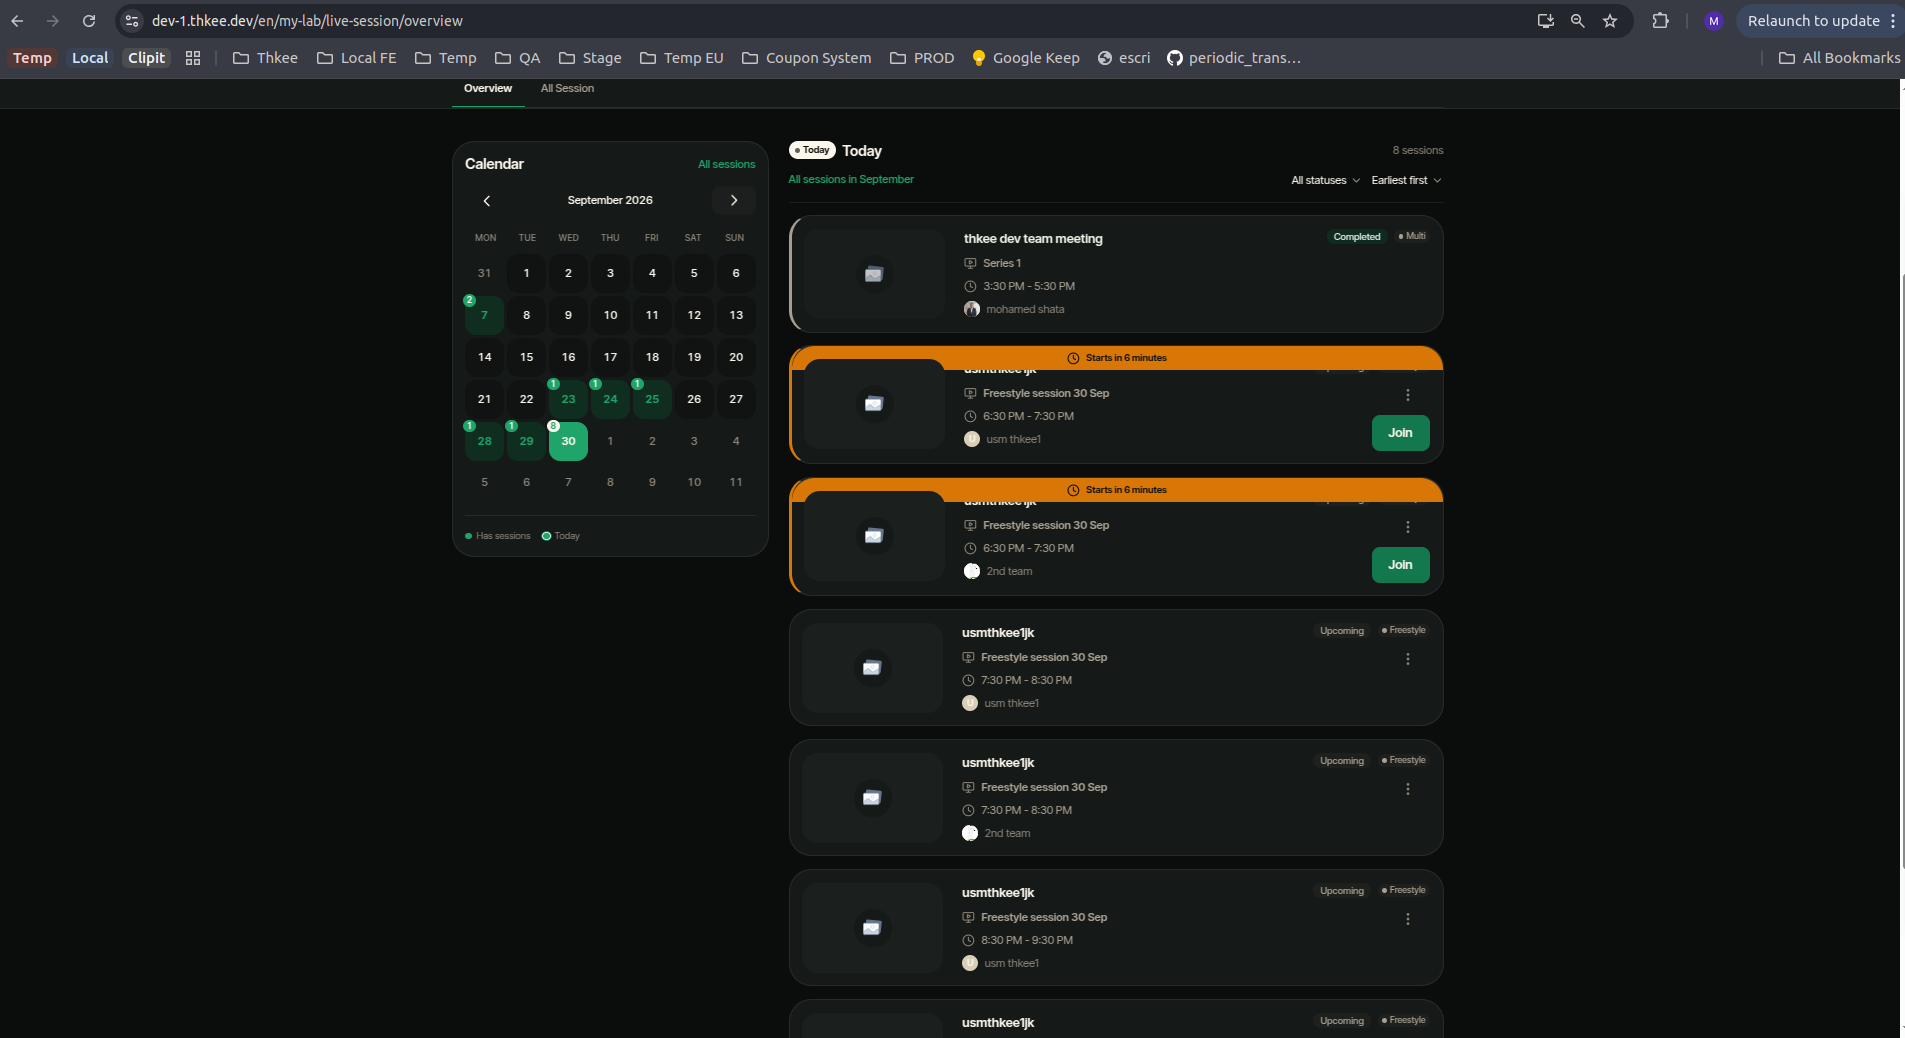This screenshot has width=1905, height=1038.
Task: Switch to the All Session tab
Action: pos(567,89)
